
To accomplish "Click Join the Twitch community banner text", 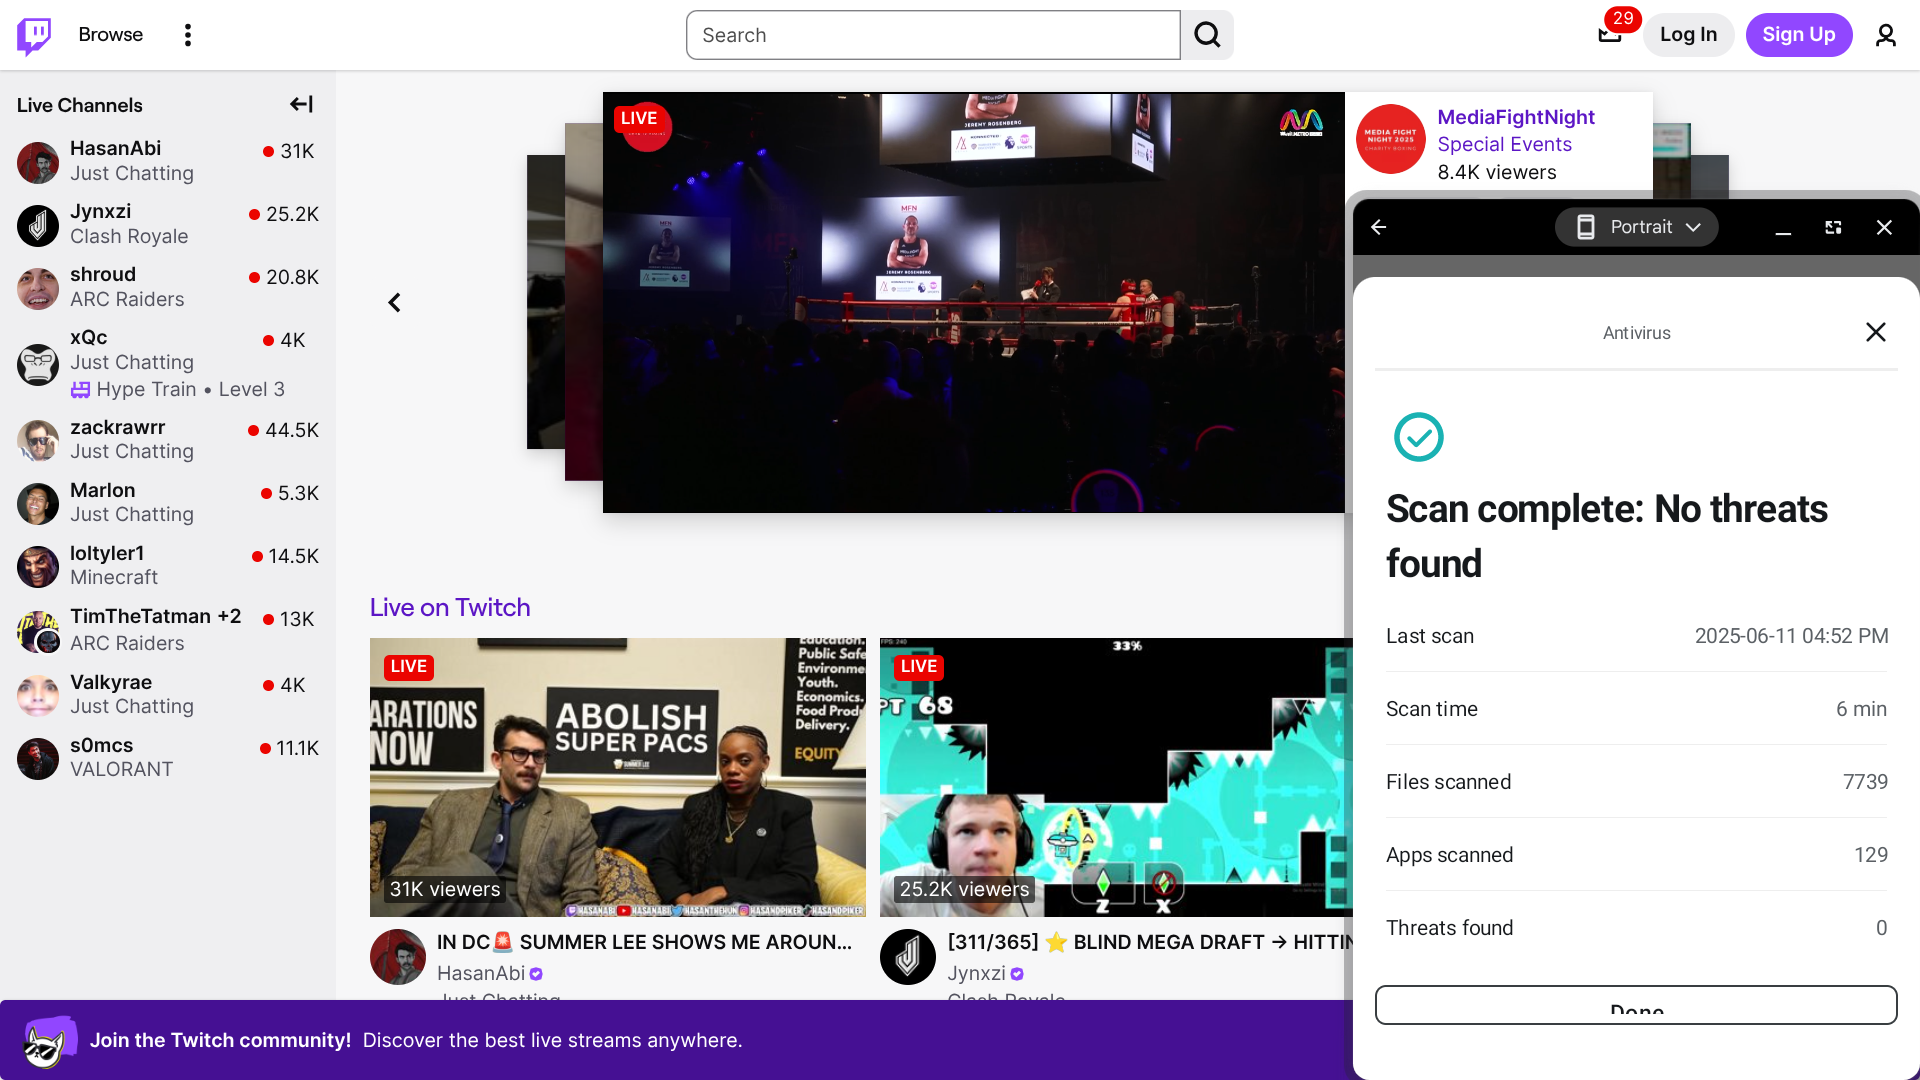I will 220,1040.
